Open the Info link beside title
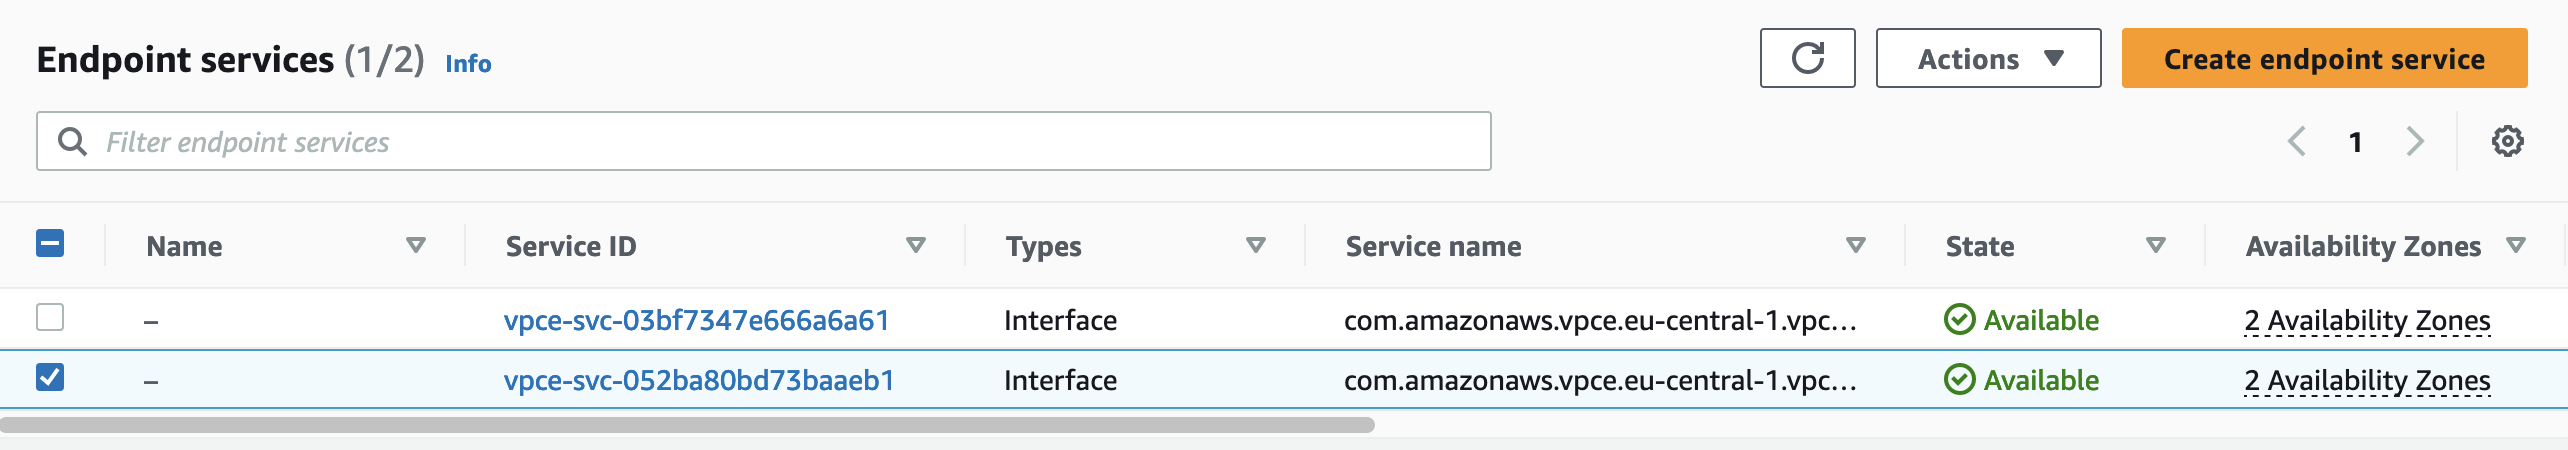This screenshot has height=450, width=2568. click(x=468, y=64)
